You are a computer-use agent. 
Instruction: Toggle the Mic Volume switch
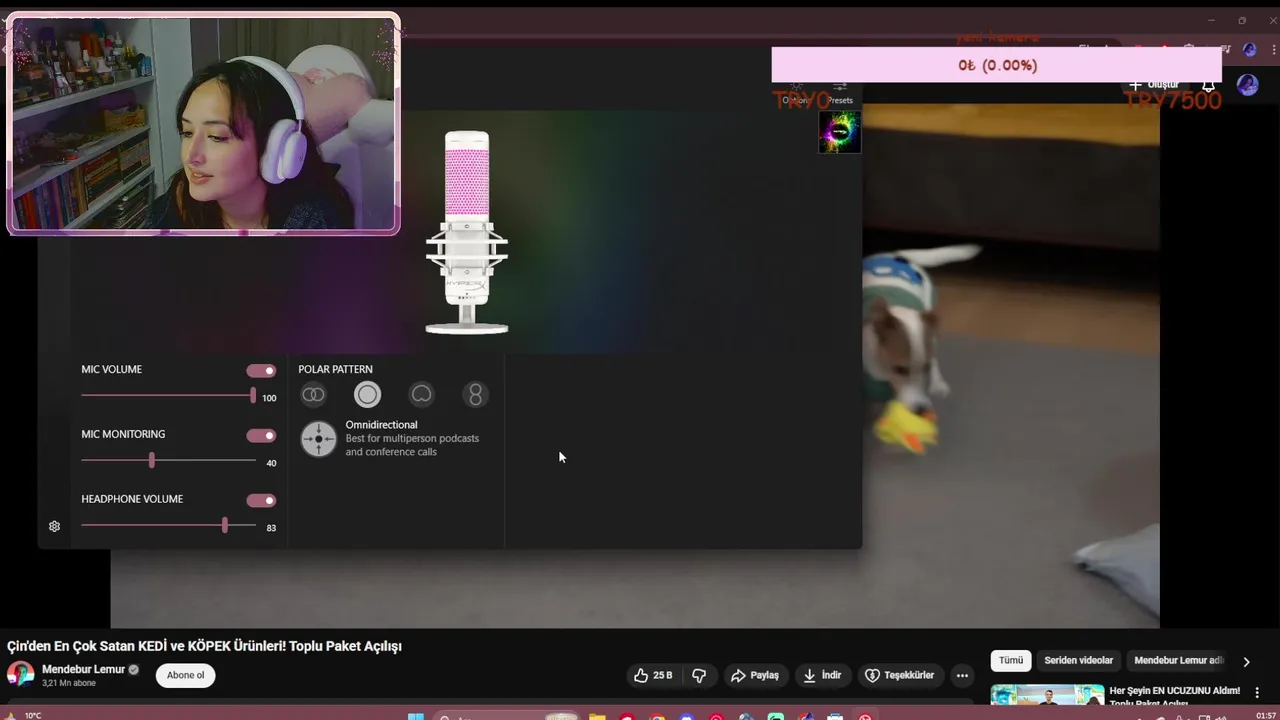(x=261, y=371)
